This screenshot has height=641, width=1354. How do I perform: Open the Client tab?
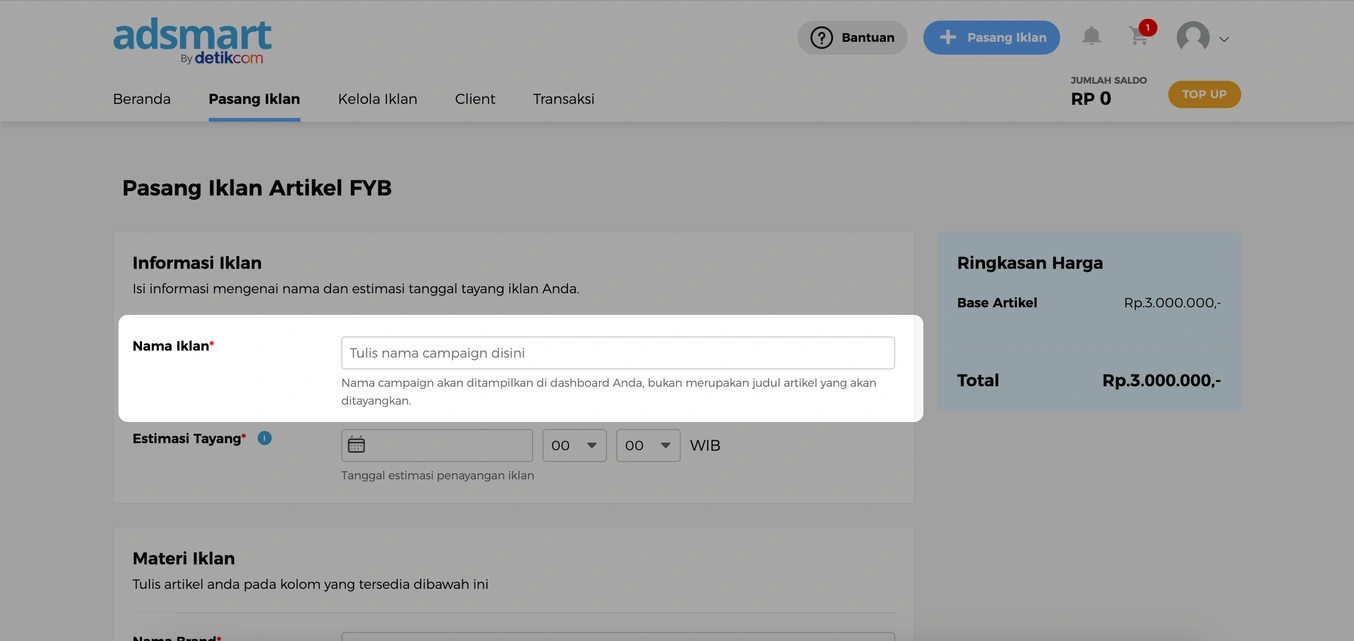(475, 99)
